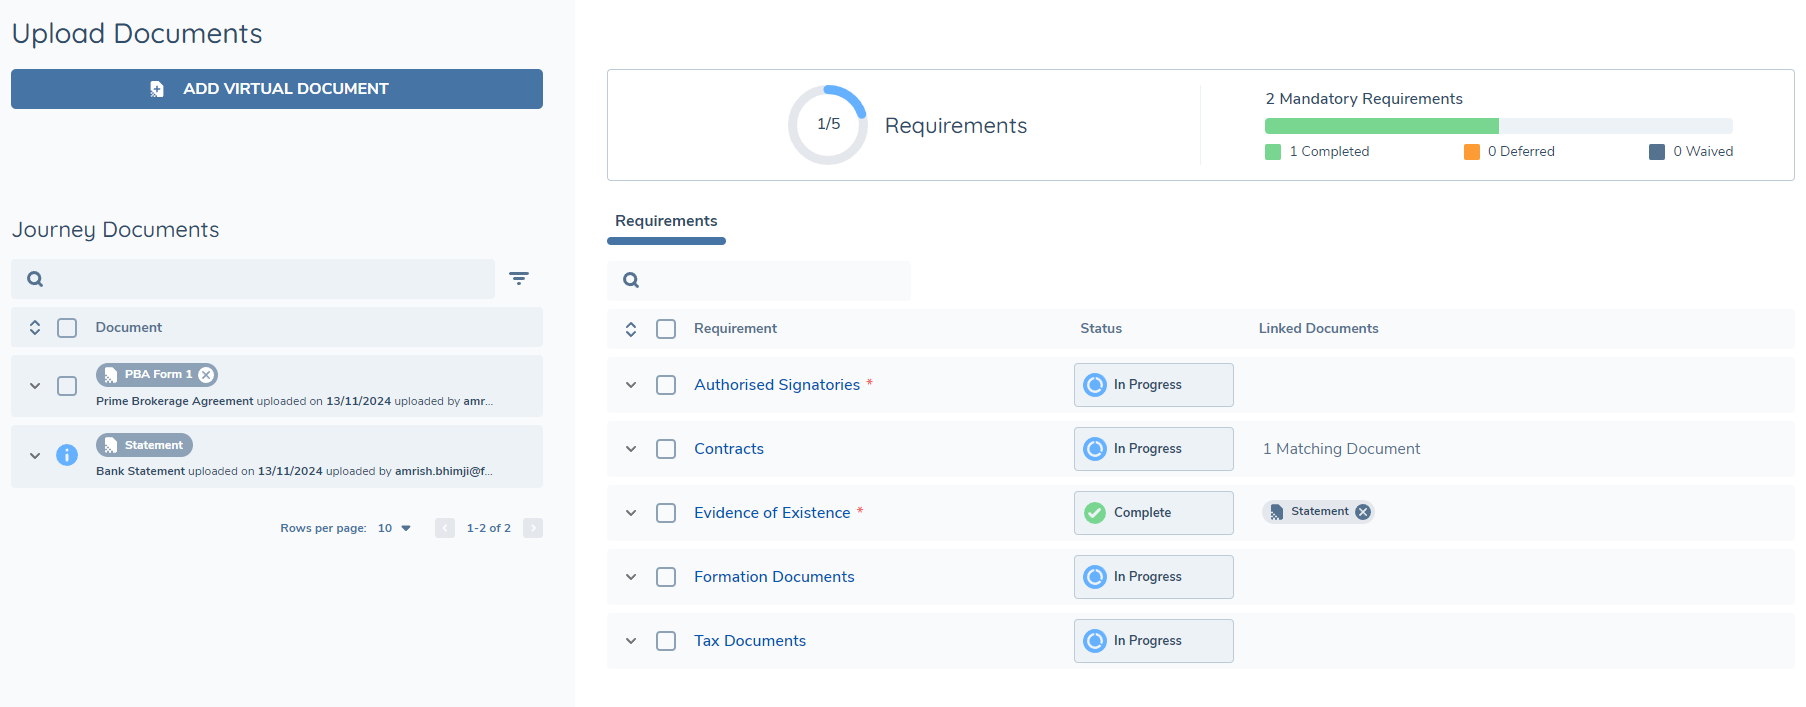The image size is (1806, 707).
Task: Click 1 Matching Document for Contracts
Action: 1341,449
